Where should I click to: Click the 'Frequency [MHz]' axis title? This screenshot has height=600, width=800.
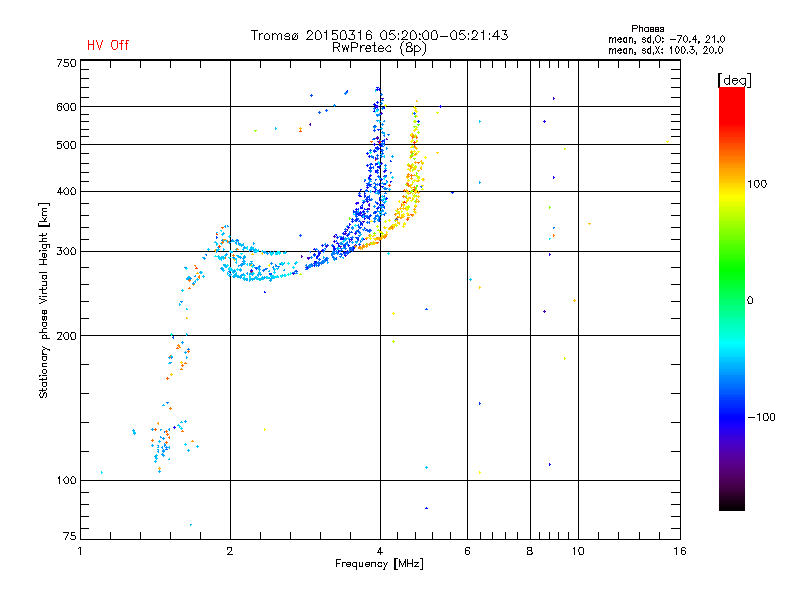[379, 564]
